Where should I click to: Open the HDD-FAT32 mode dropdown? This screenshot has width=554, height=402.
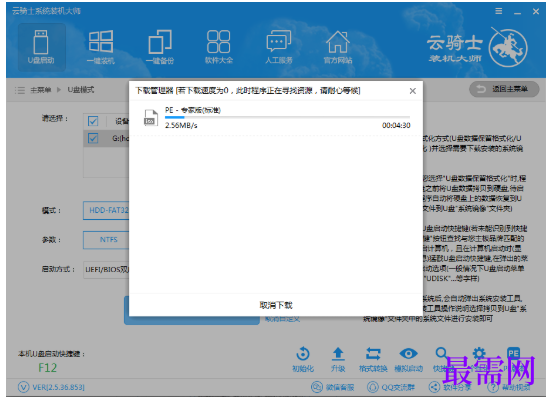click(x=106, y=211)
